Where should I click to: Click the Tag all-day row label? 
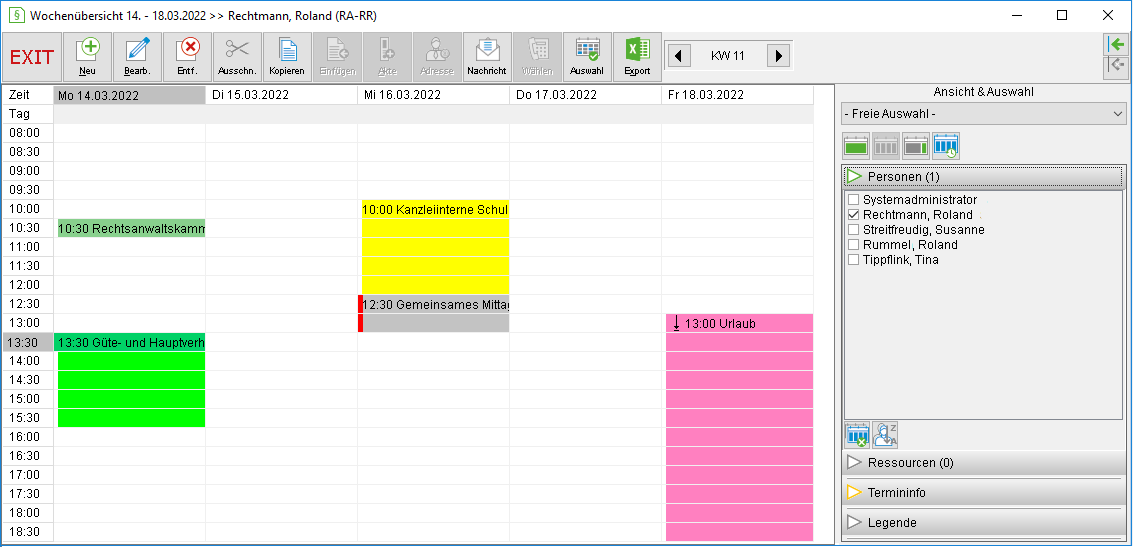(x=28, y=114)
